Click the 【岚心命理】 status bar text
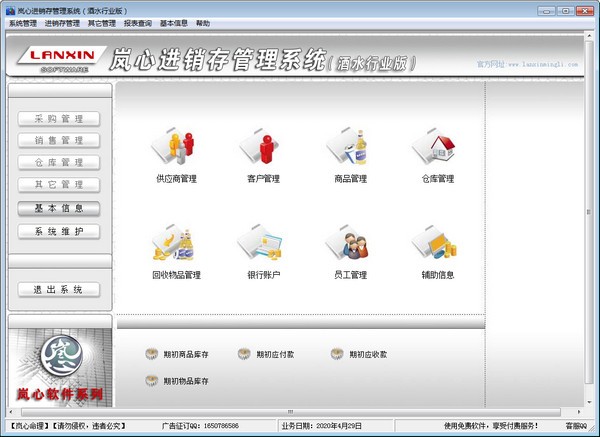Screen dimensions: 600x437 (x=28, y=426)
